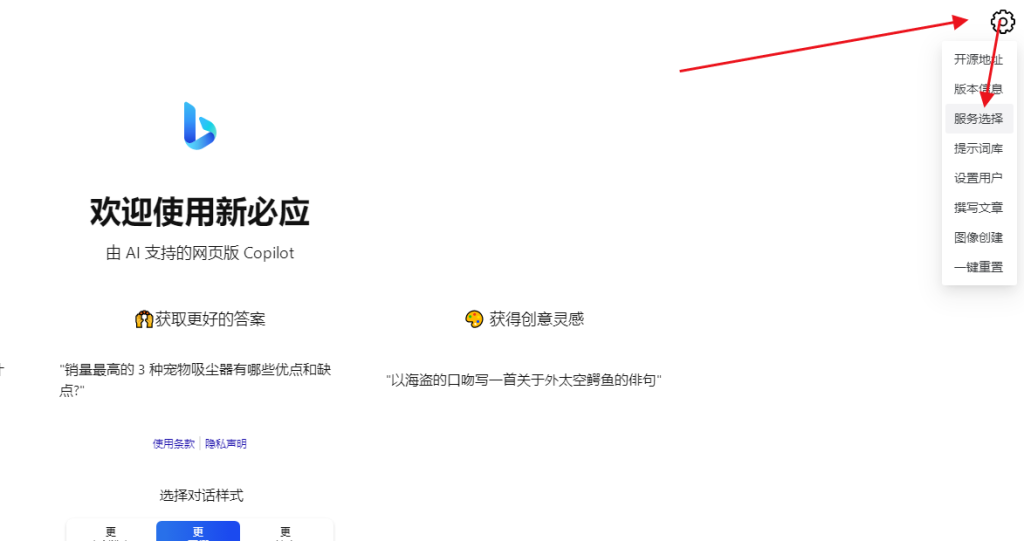
Task: Click the hugging emoji beside 获取更好的答案
Action: click(x=144, y=320)
